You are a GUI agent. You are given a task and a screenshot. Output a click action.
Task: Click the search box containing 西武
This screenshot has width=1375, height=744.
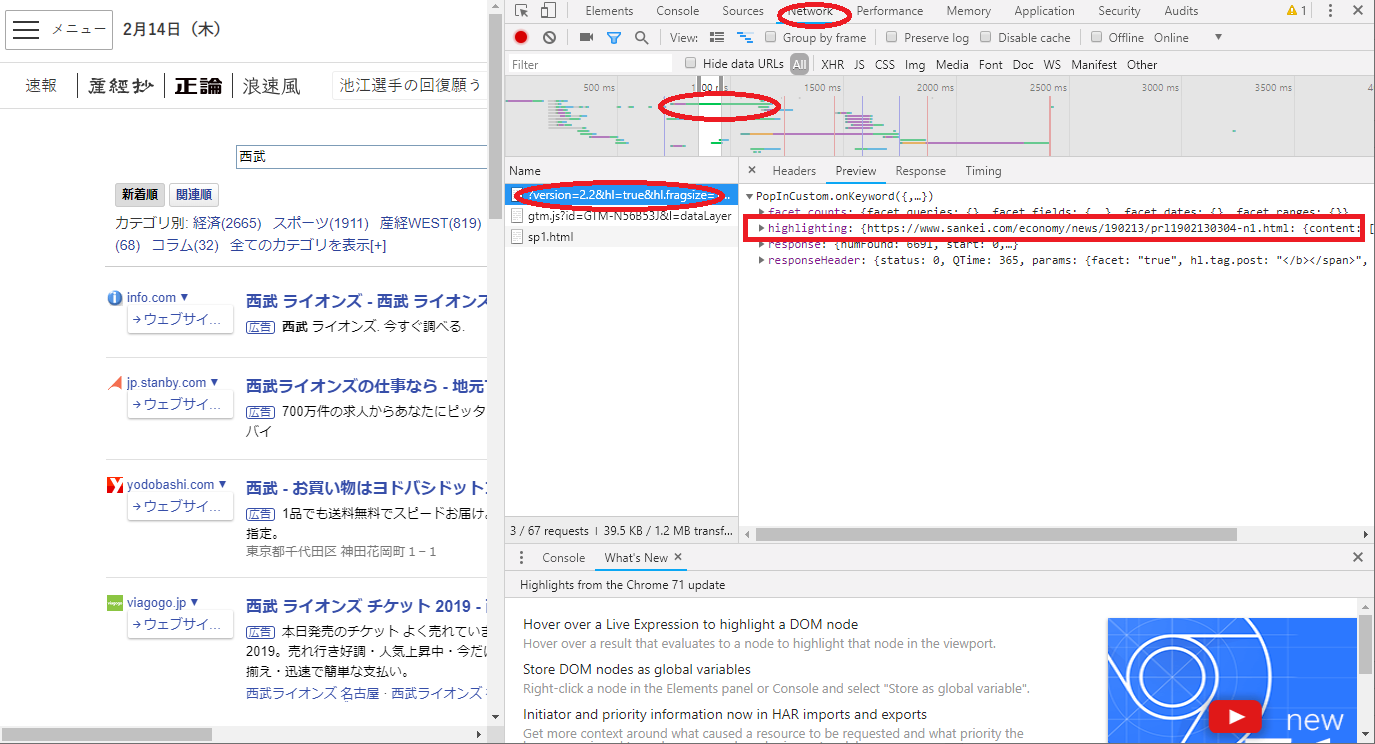tap(360, 157)
